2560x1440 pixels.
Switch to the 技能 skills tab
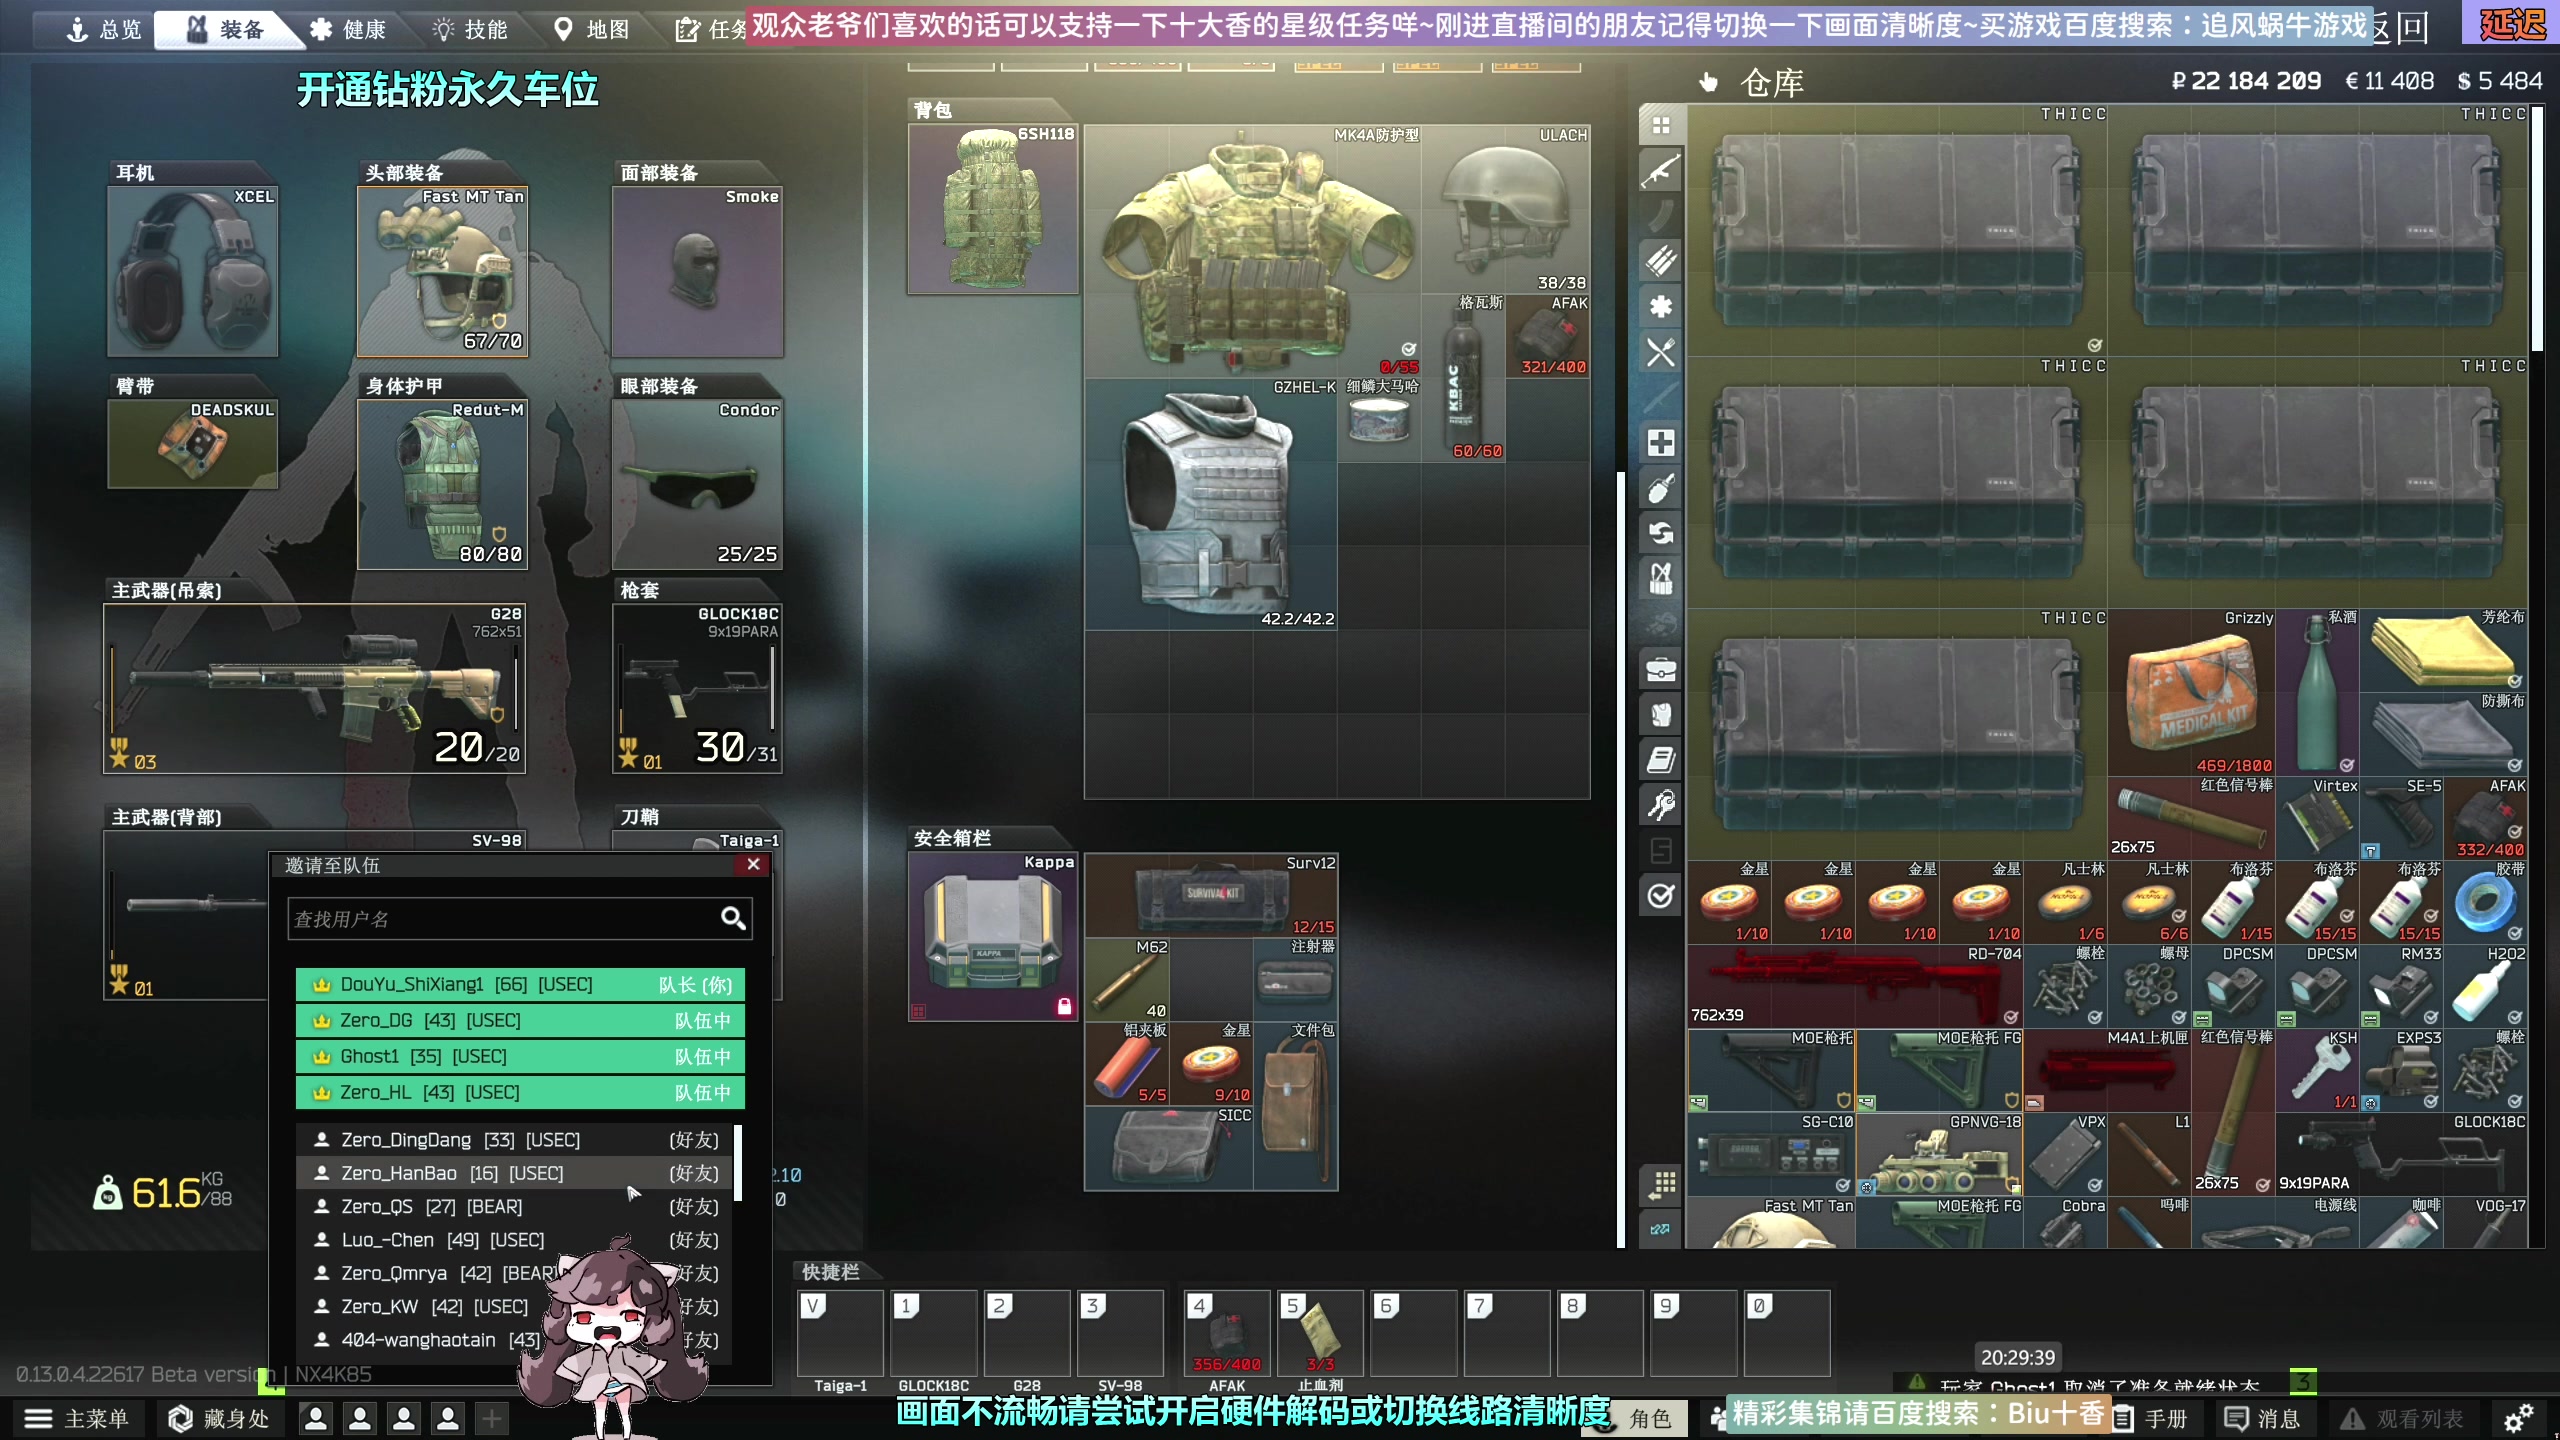[470, 29]
